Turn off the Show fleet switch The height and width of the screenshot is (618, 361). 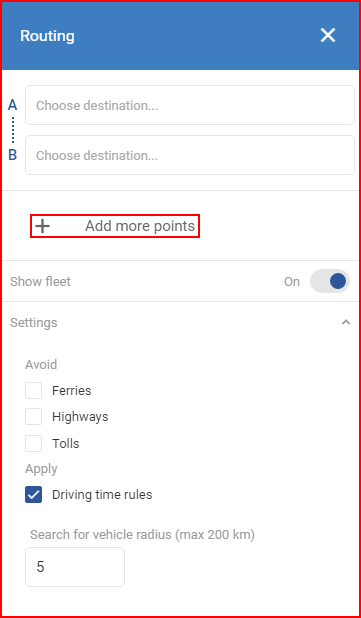click(x=330, y=281)
